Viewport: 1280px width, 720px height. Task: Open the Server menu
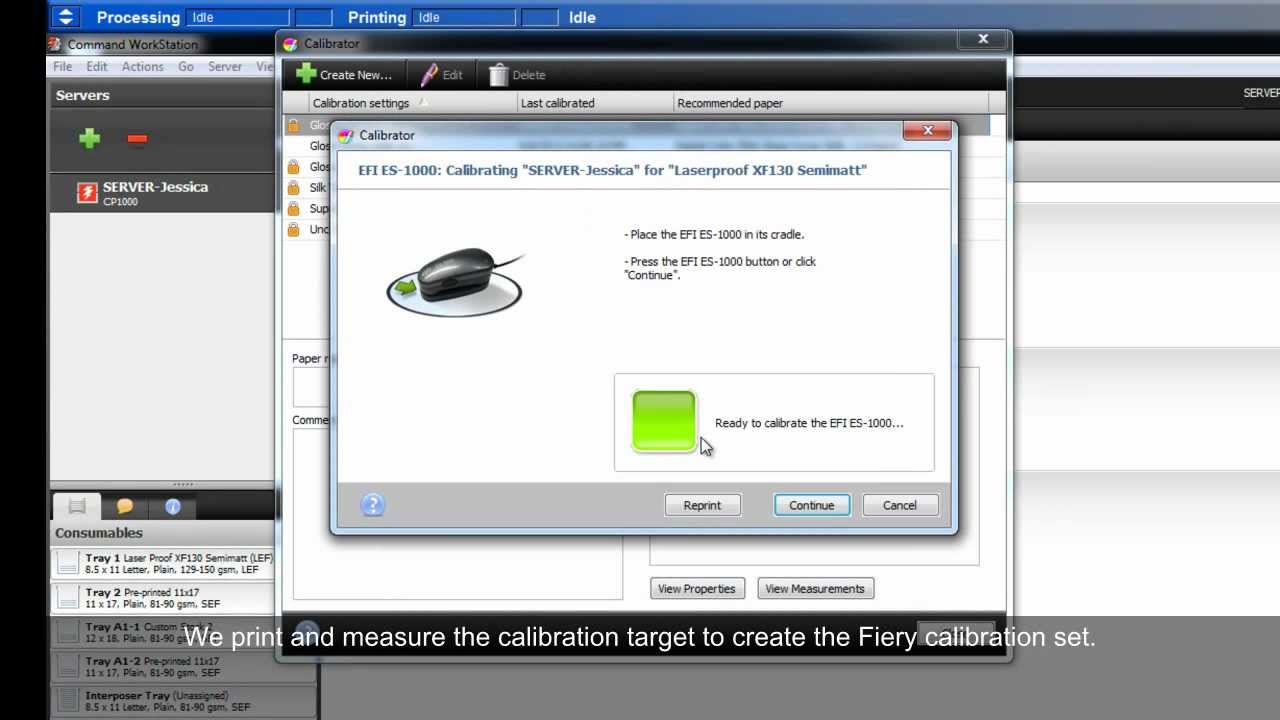(x=225, y=66)
